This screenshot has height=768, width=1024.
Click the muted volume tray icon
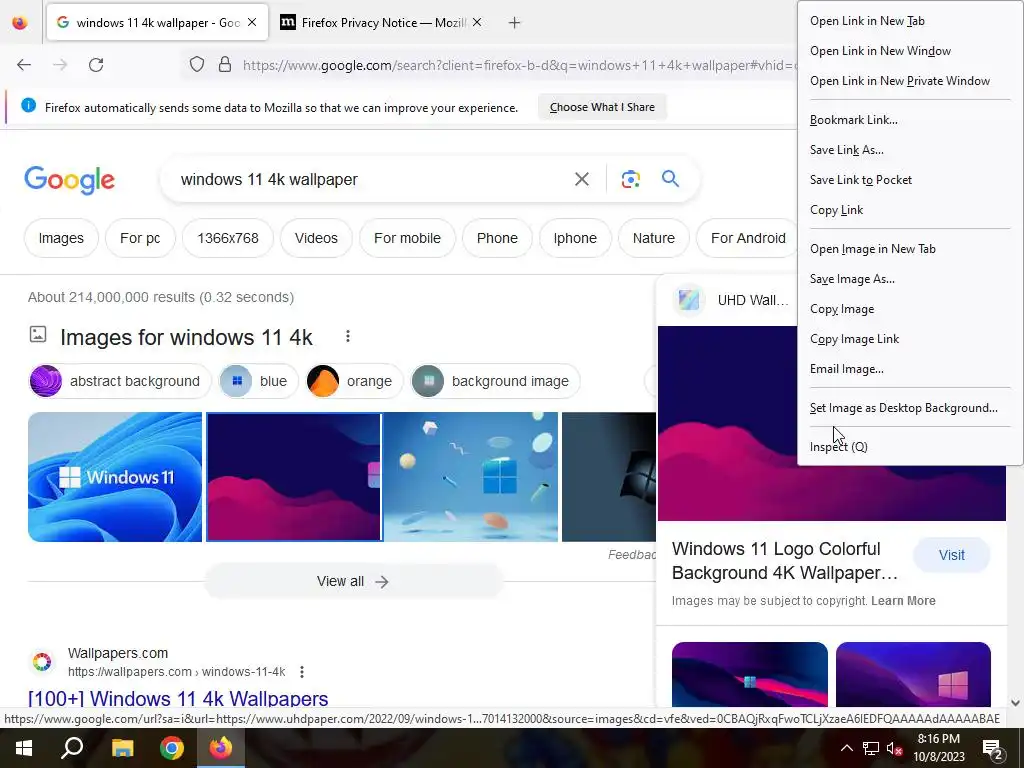pos(894,748)
